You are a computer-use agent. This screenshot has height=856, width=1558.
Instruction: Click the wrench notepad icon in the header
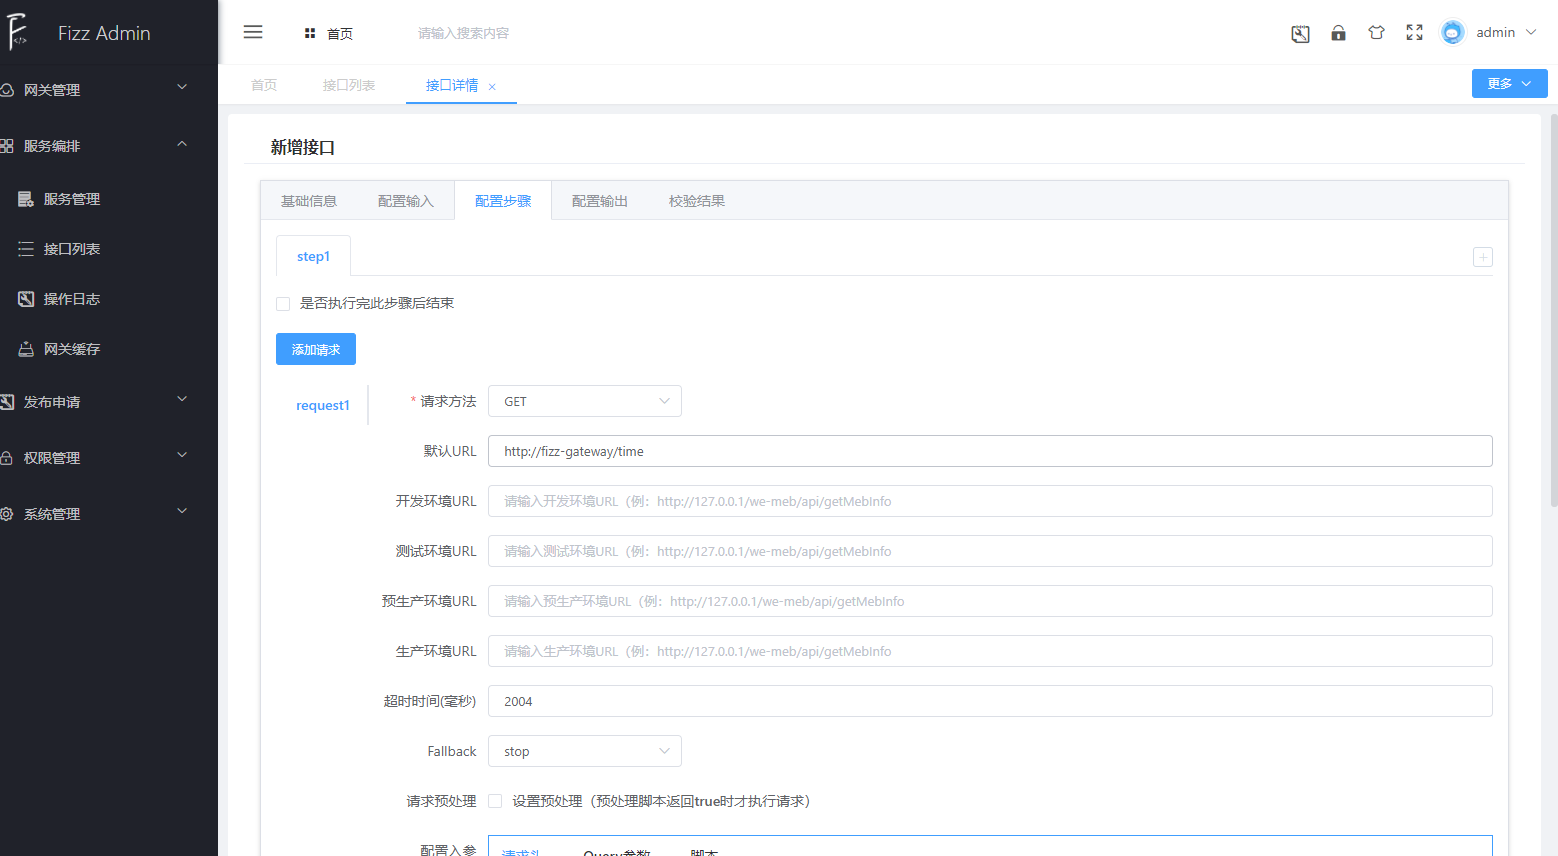tap(1300, 33)
